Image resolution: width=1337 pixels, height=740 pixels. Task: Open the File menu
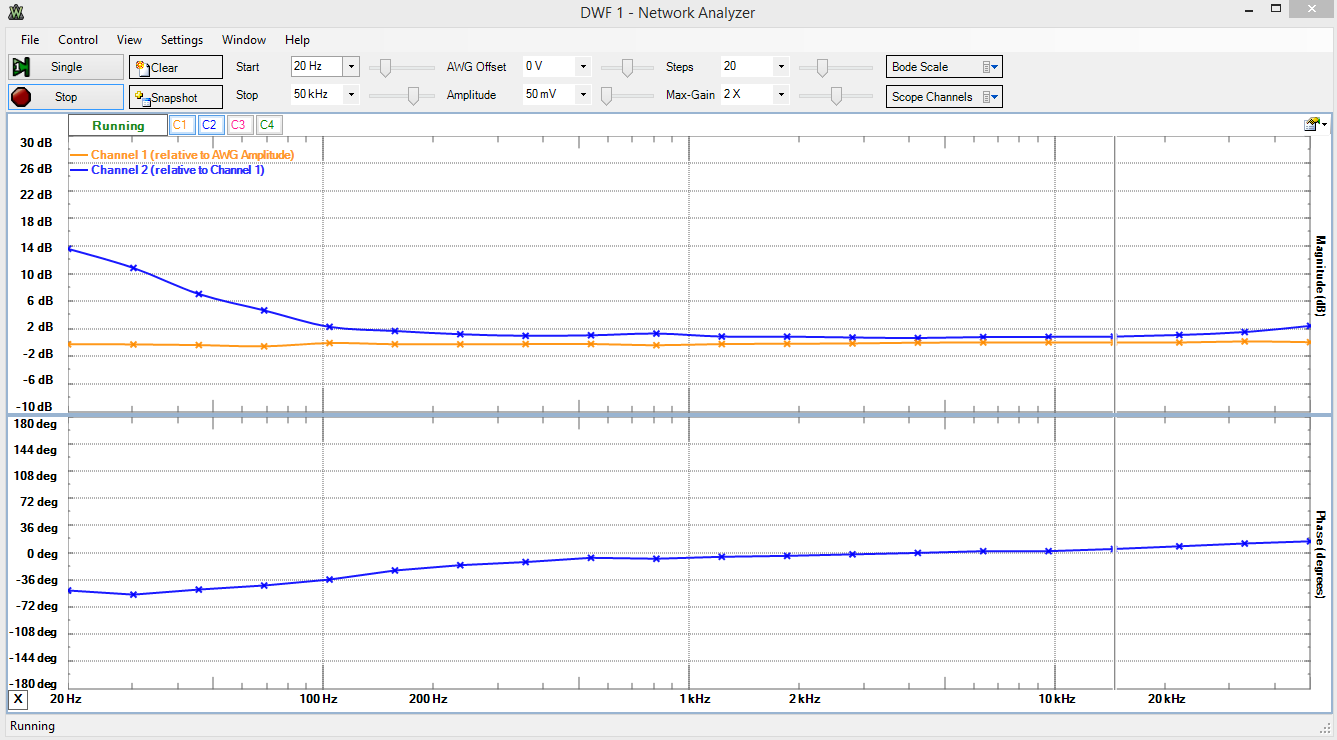(30, 40)
